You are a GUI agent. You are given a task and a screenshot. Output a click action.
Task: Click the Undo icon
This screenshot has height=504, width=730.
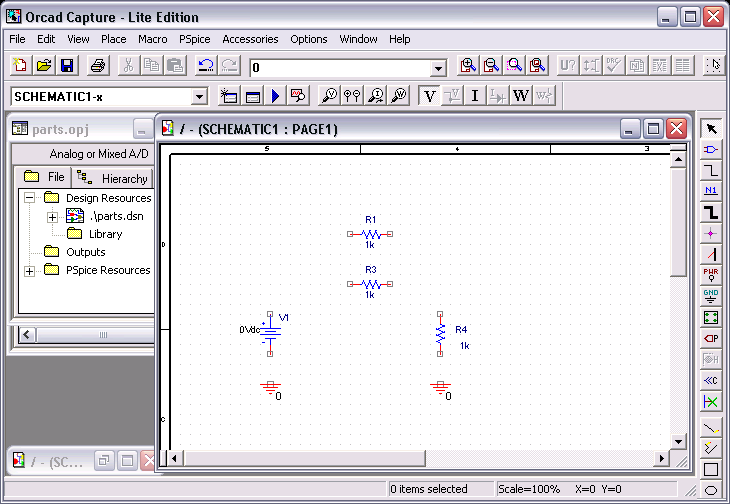coord(206,66)
